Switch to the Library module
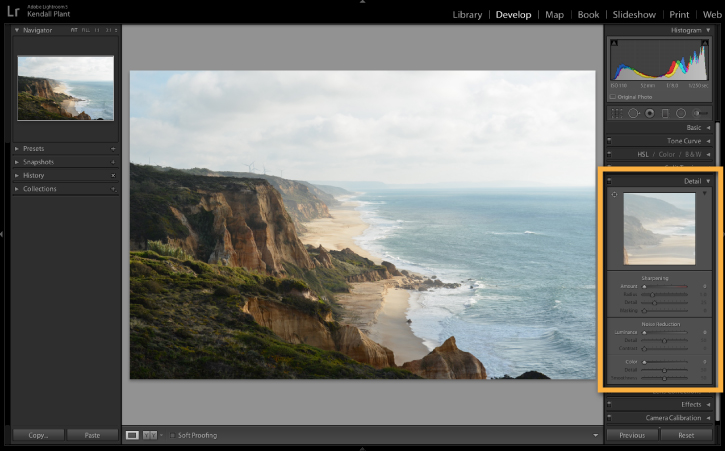The height and width of the screenshot is (451, 725). coord(467,15)
